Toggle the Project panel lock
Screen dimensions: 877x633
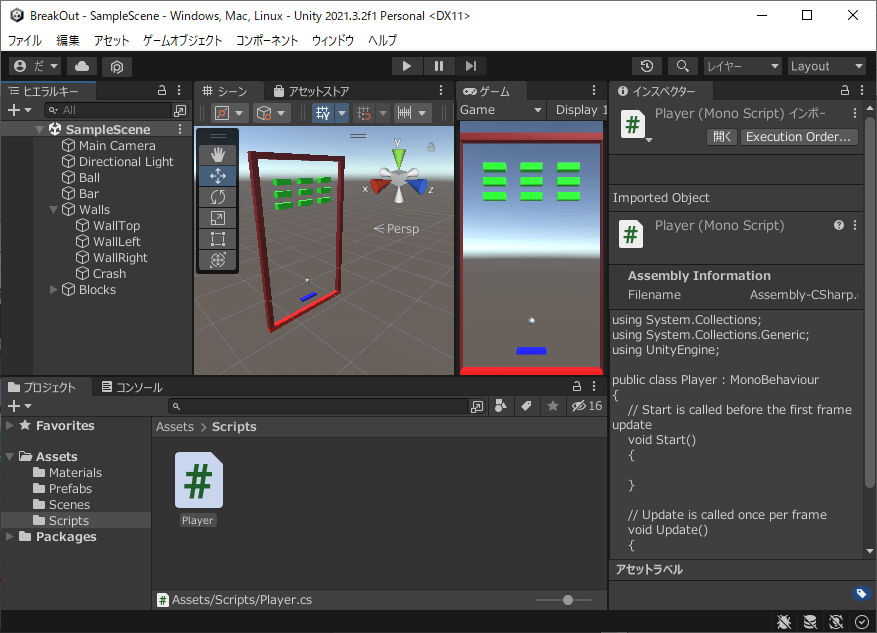pos(577,386)
